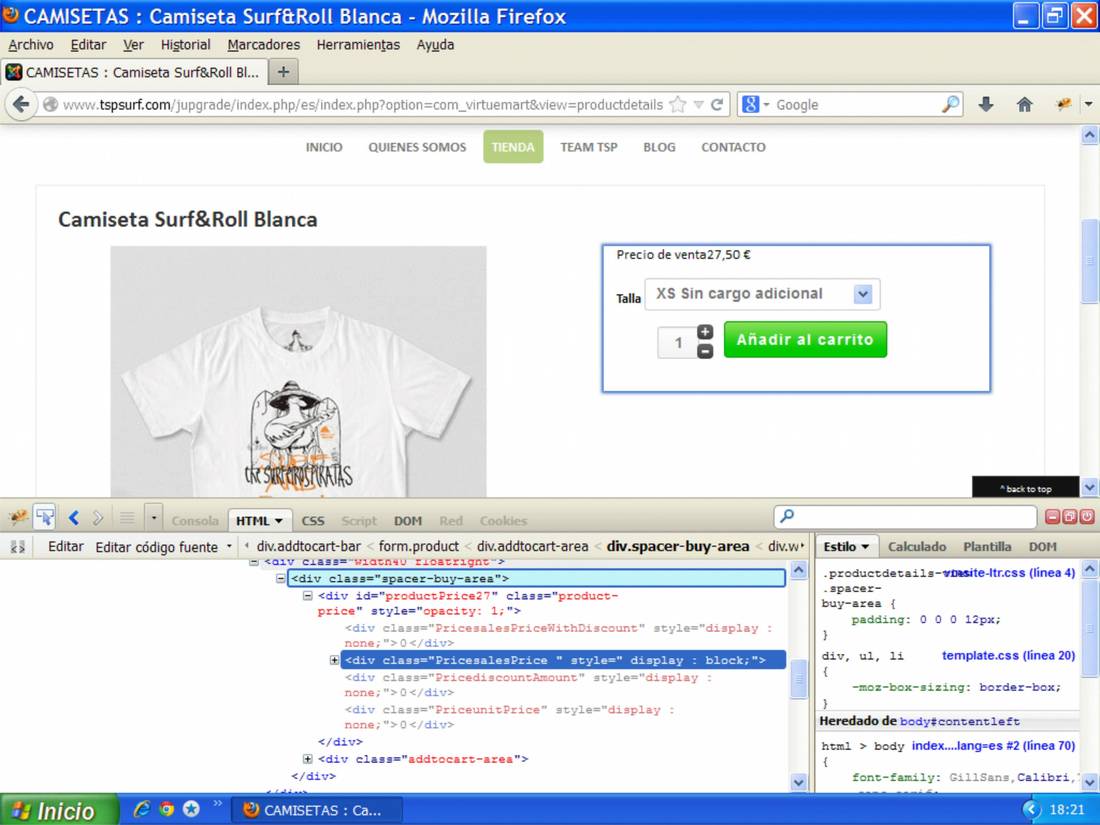This screenshot has width=1100, height=825.
Task: Go back in Firebug panel history
Action: click(x=74, y=518)
